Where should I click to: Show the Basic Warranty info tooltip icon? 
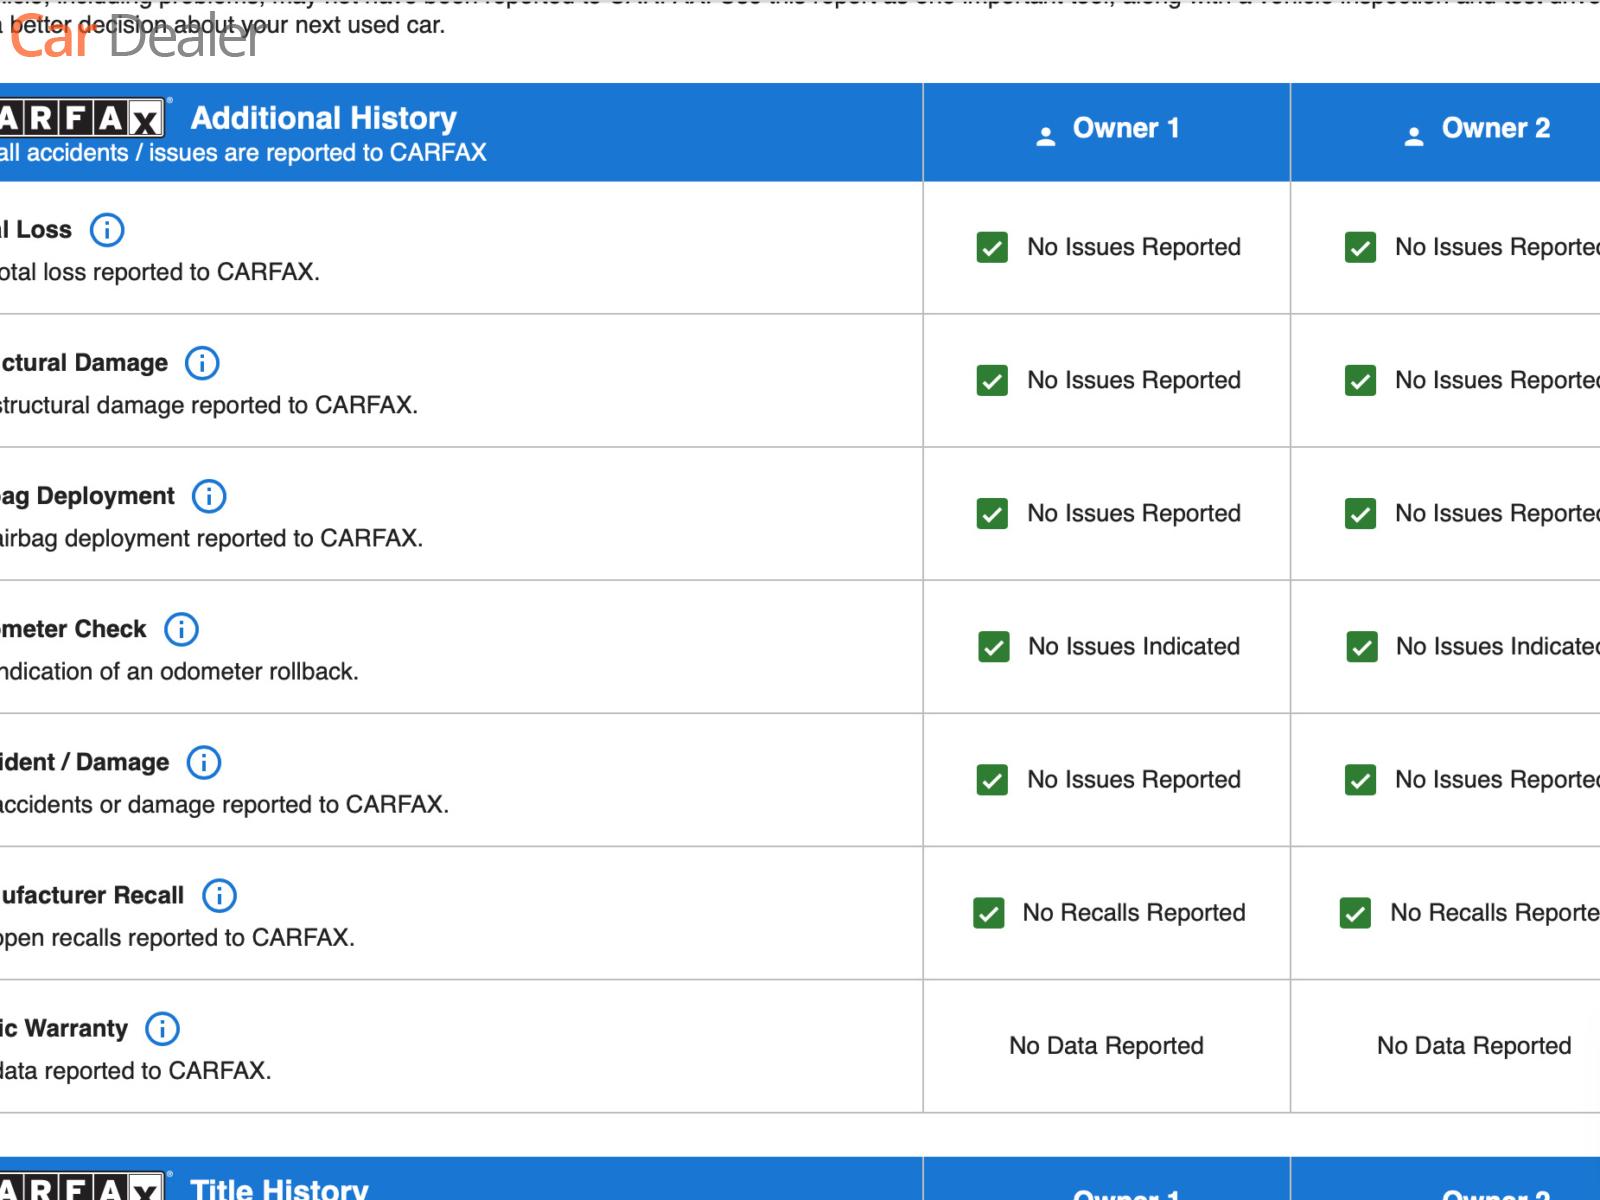pyautogui.click(x=162, y=1028)
